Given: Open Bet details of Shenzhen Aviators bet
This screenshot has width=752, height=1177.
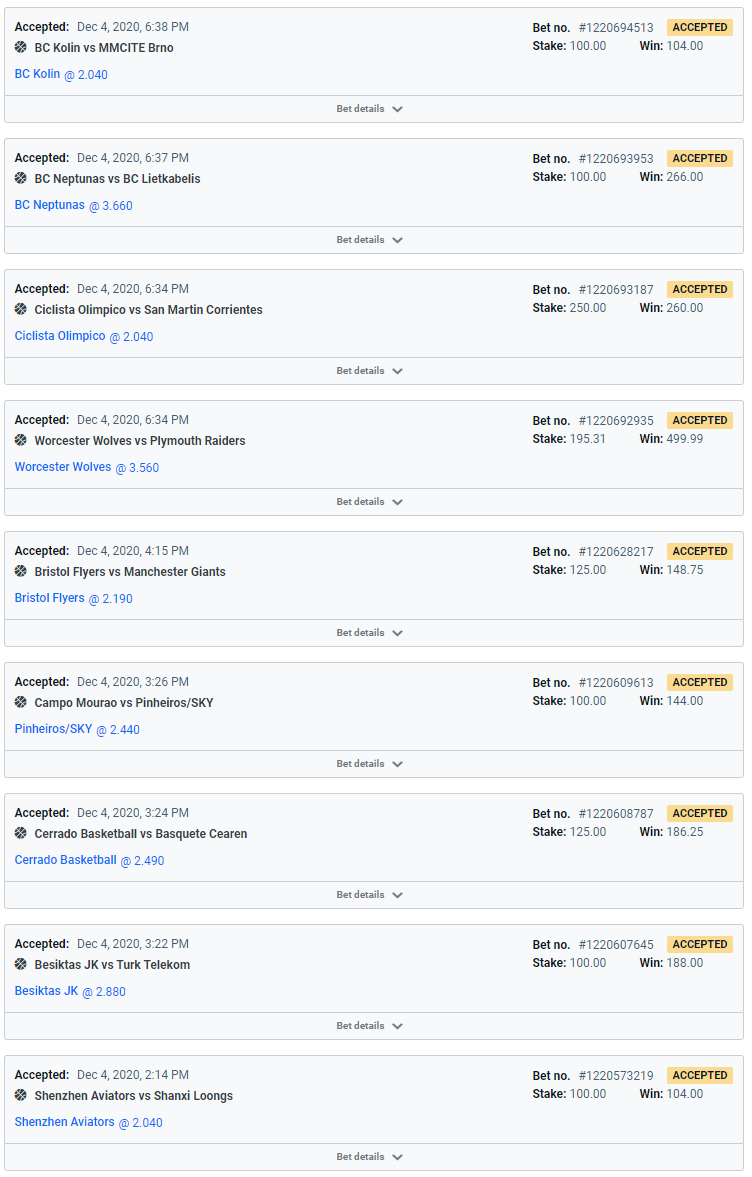Looking at the screenshot, I should coord(370,1157).
